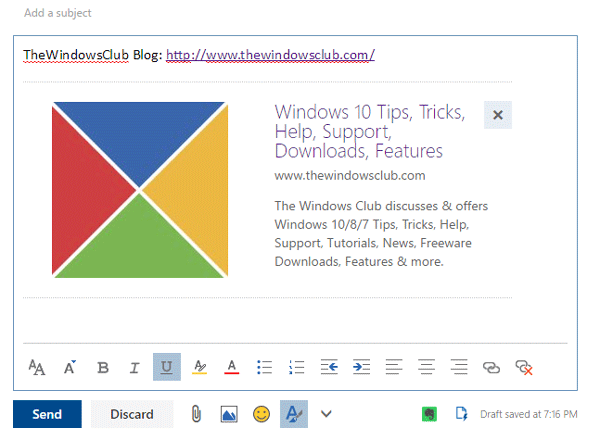Click the grow font superscript icon
Viewport: 600px width, 440px height.
click(x=70, y=367)
